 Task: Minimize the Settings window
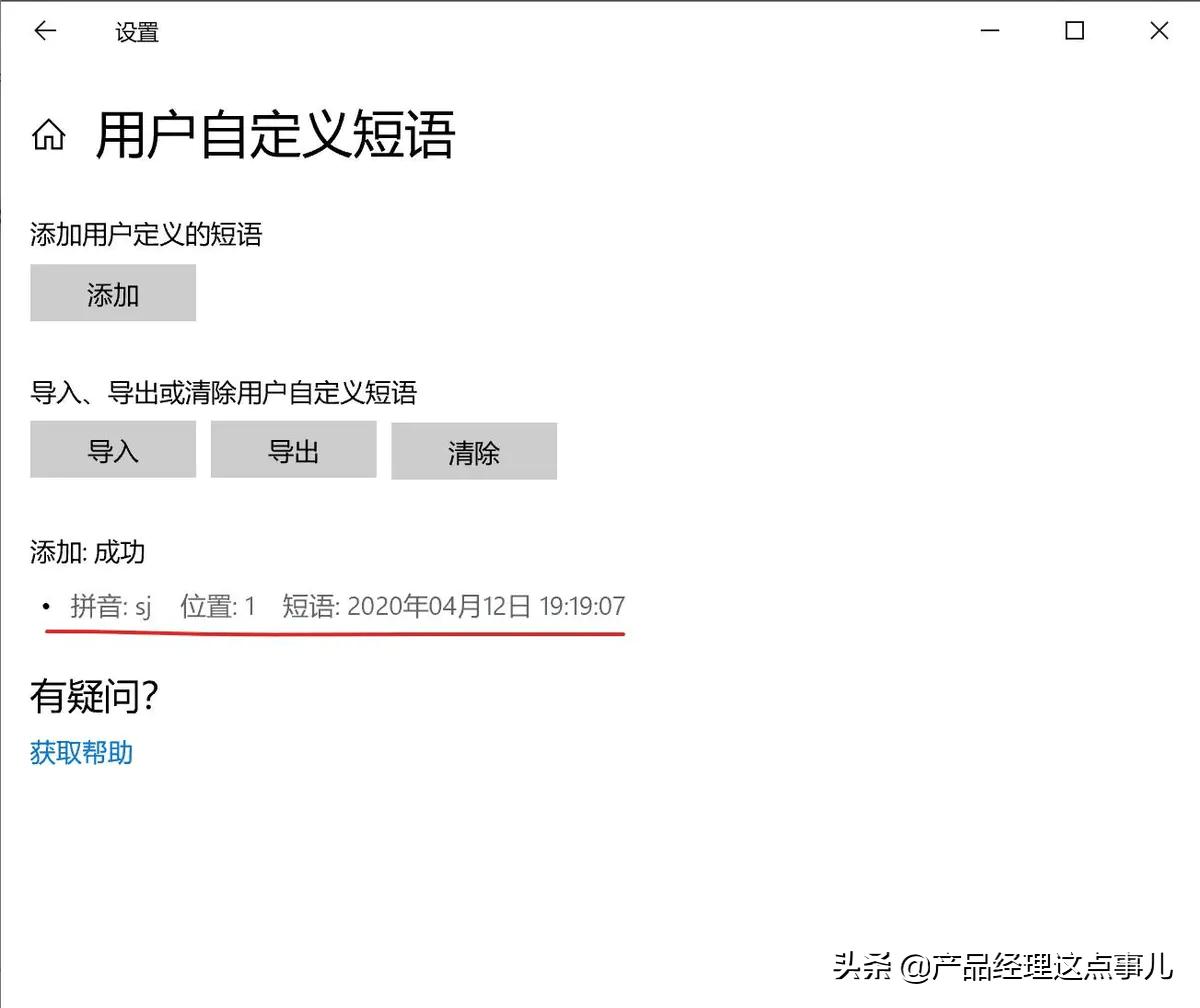990,31
